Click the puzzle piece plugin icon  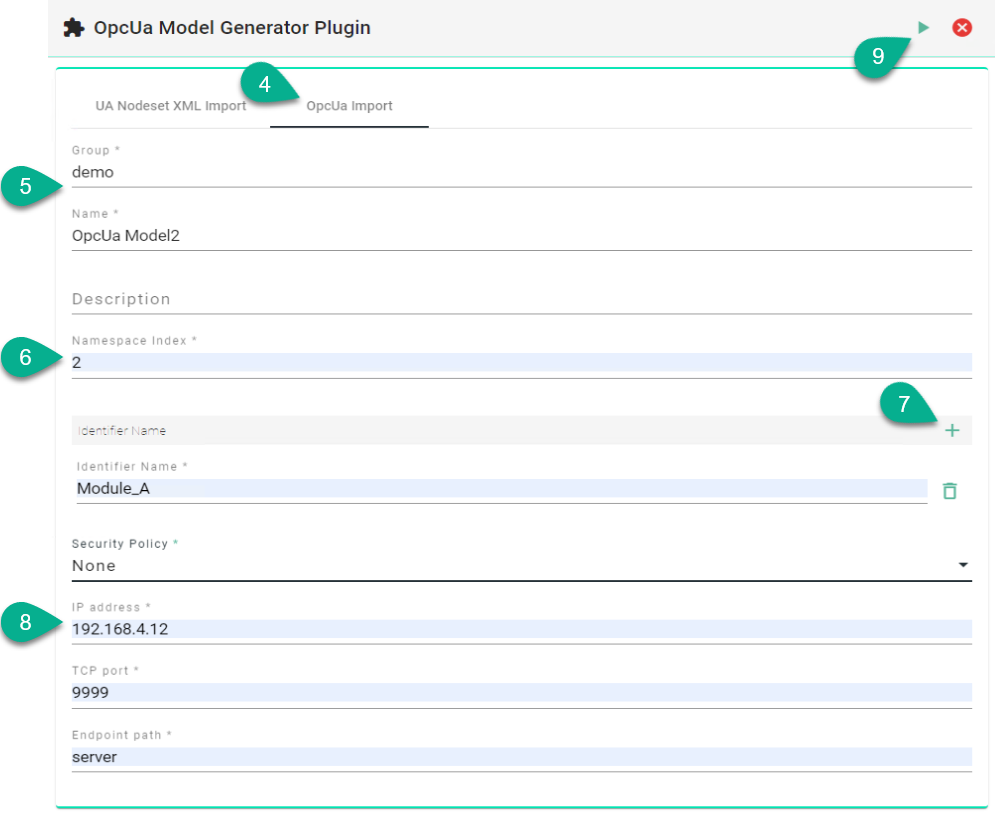74,28
